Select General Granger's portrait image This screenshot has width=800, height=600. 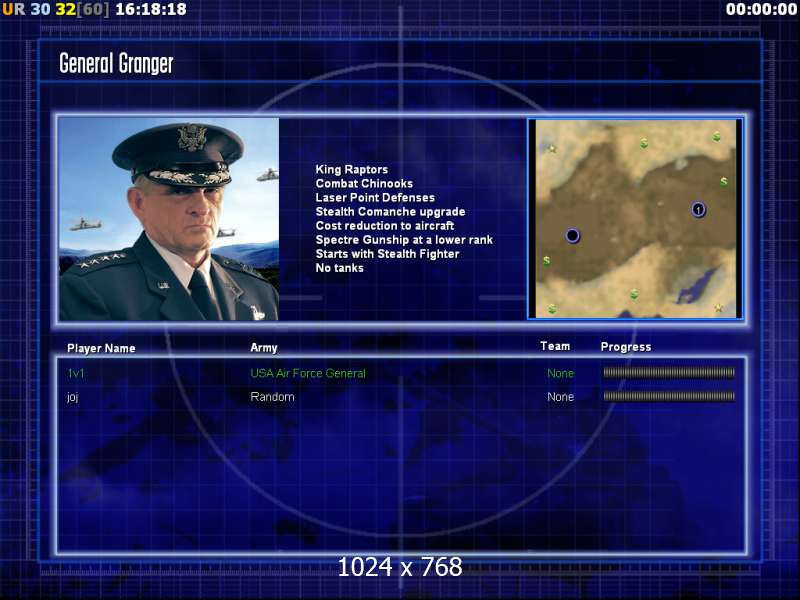coord(169,219)
